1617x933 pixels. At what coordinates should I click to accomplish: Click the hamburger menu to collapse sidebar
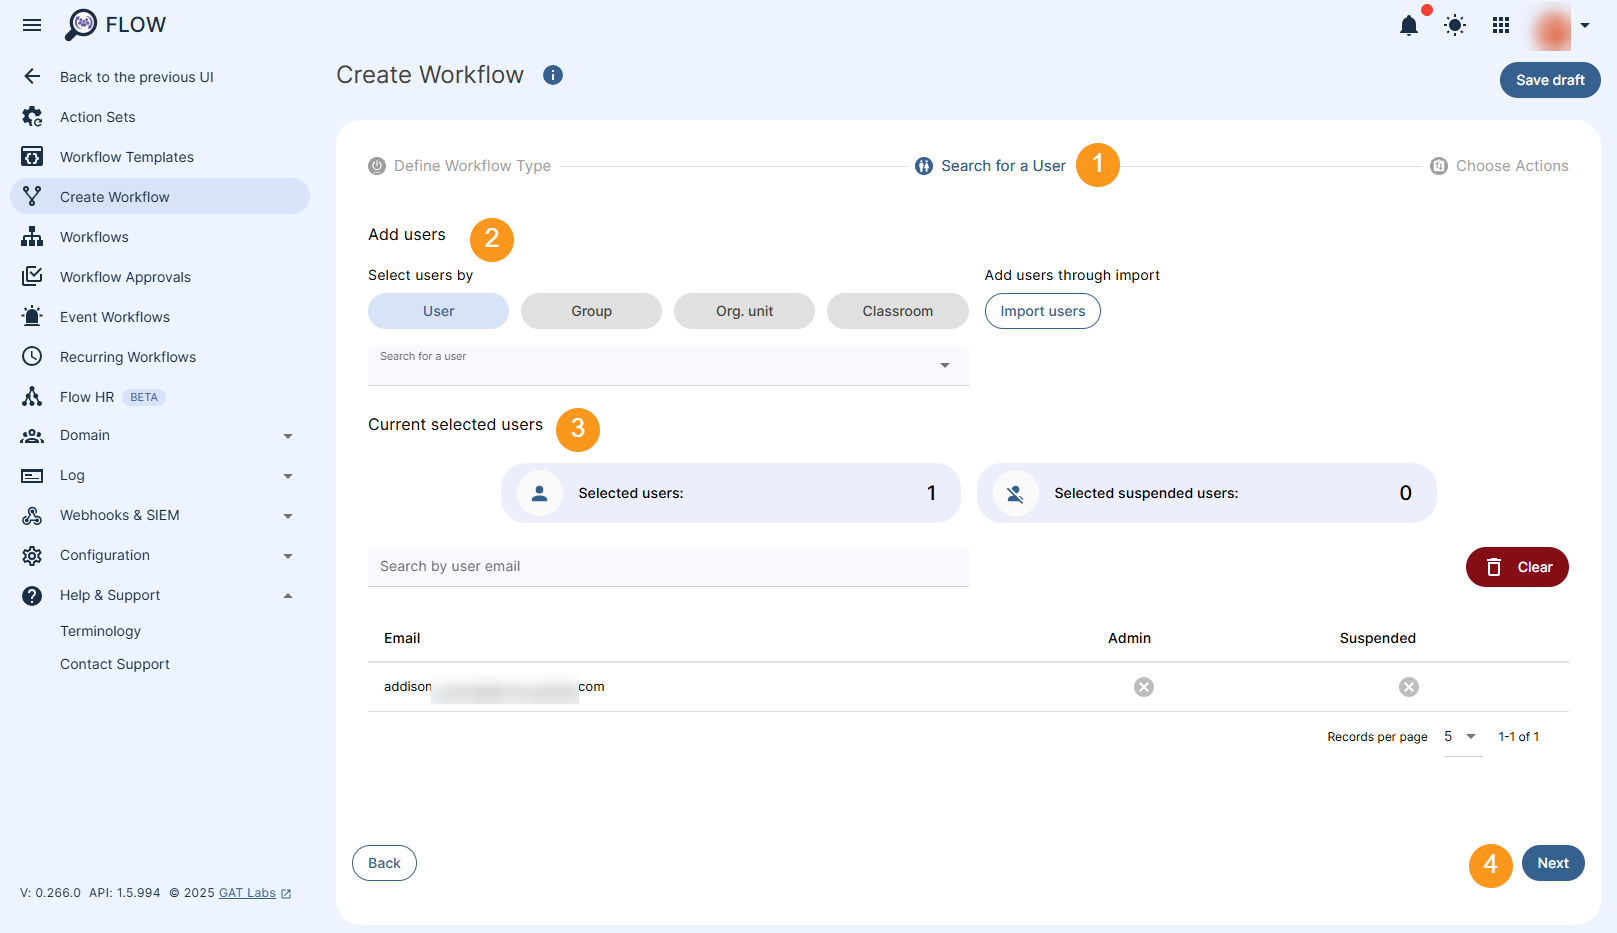coord(31,25)
